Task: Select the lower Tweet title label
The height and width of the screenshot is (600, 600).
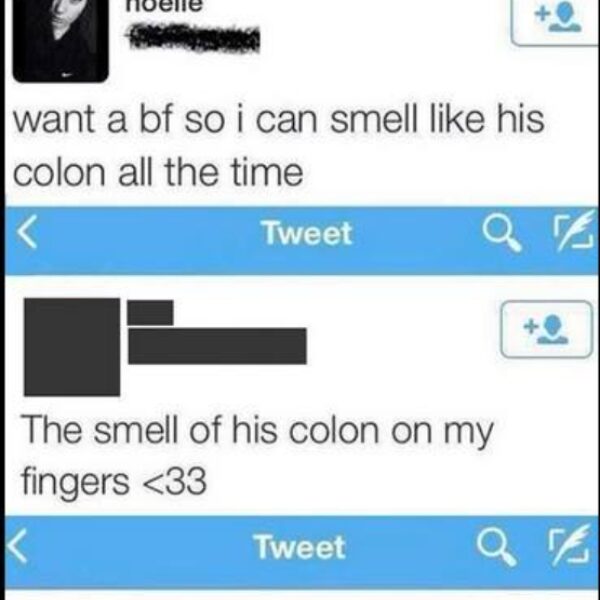Action: click(300, 547)
